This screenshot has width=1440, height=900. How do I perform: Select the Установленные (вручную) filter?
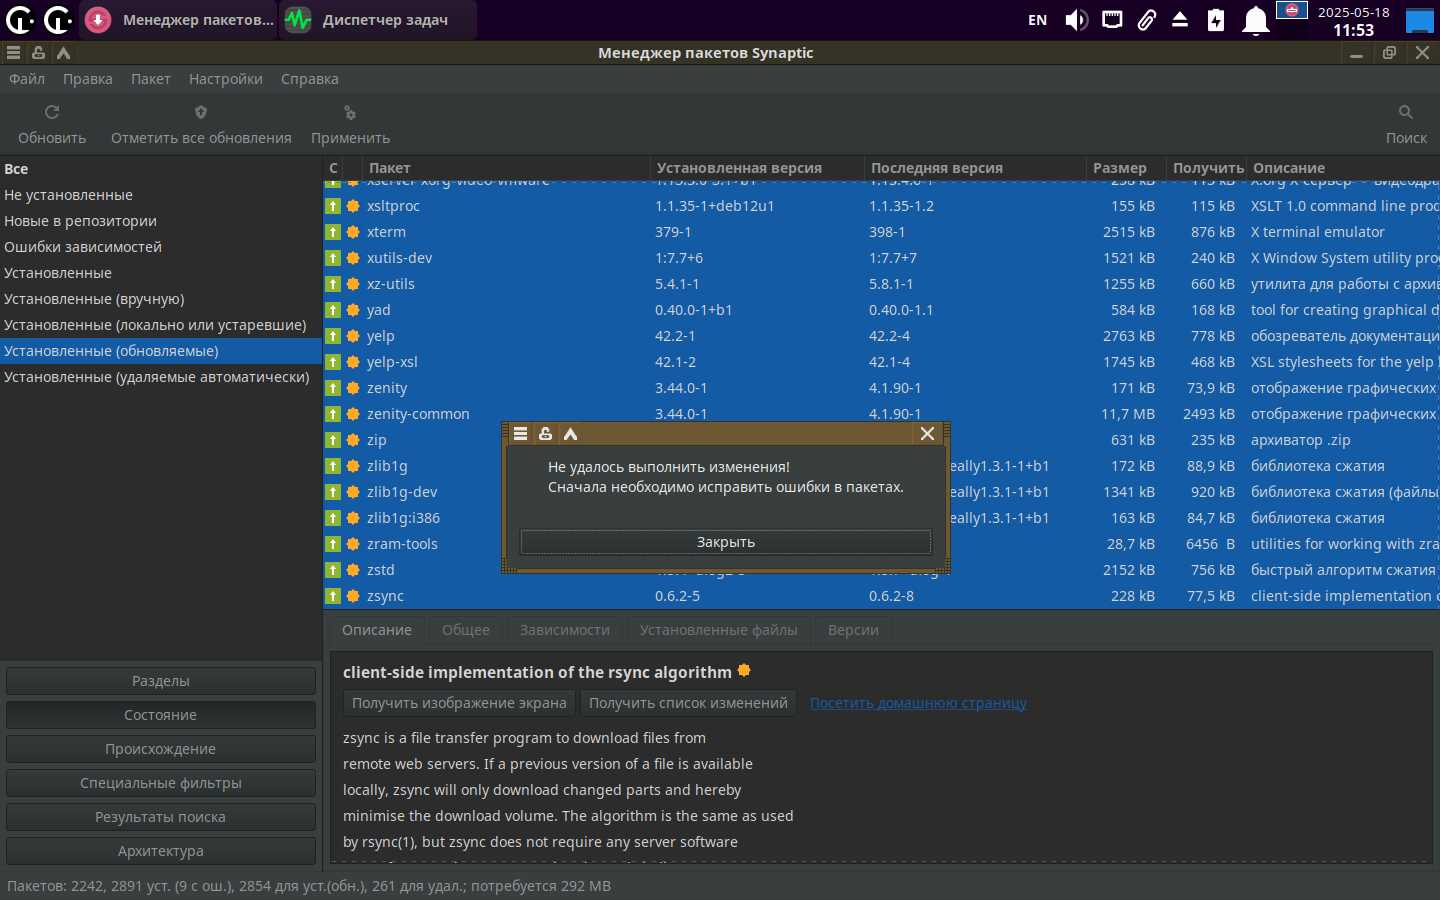point(161,299)
